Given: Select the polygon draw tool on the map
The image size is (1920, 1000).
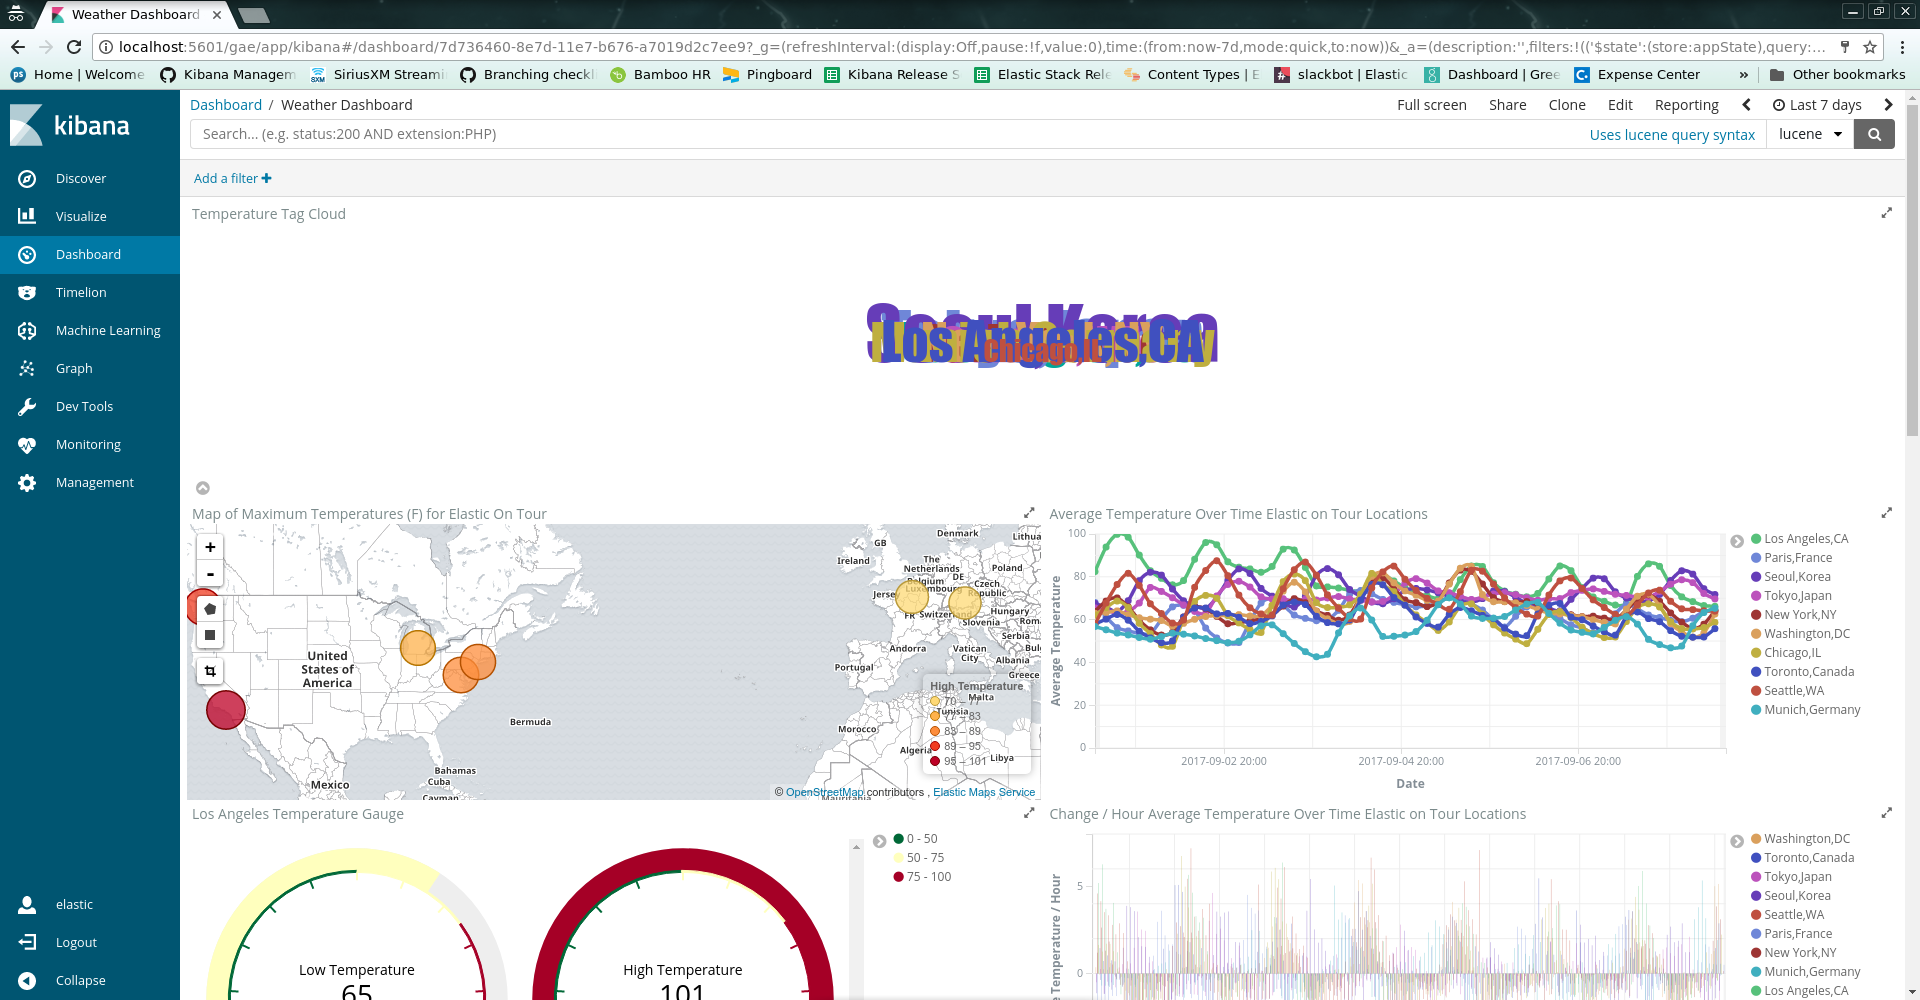Looking at the screenshot, I should coord(210,608).
